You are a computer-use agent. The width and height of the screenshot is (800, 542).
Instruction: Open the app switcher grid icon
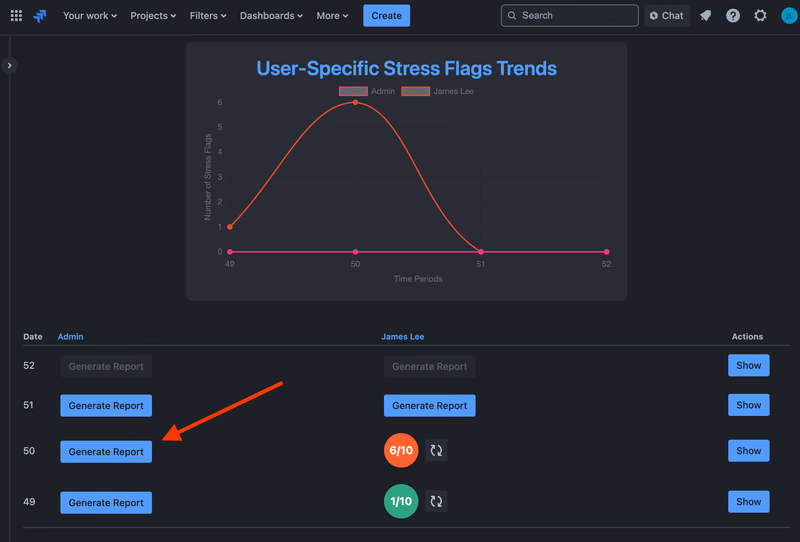(x=16, y=16)
